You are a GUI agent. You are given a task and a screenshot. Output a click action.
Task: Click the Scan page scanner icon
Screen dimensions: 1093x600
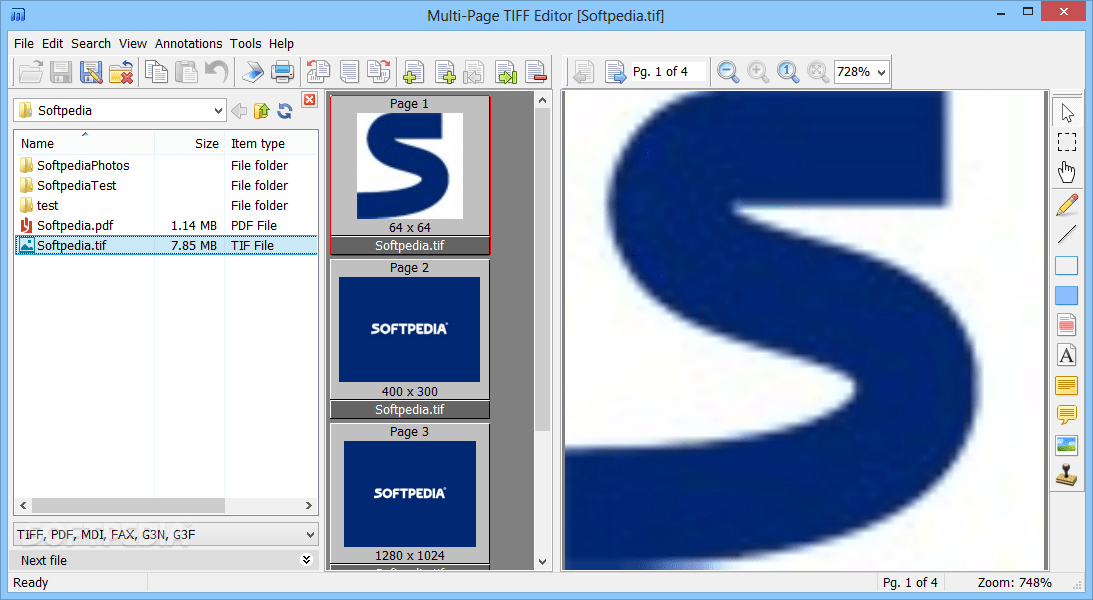pyautogui.click(x=252, y=72)
